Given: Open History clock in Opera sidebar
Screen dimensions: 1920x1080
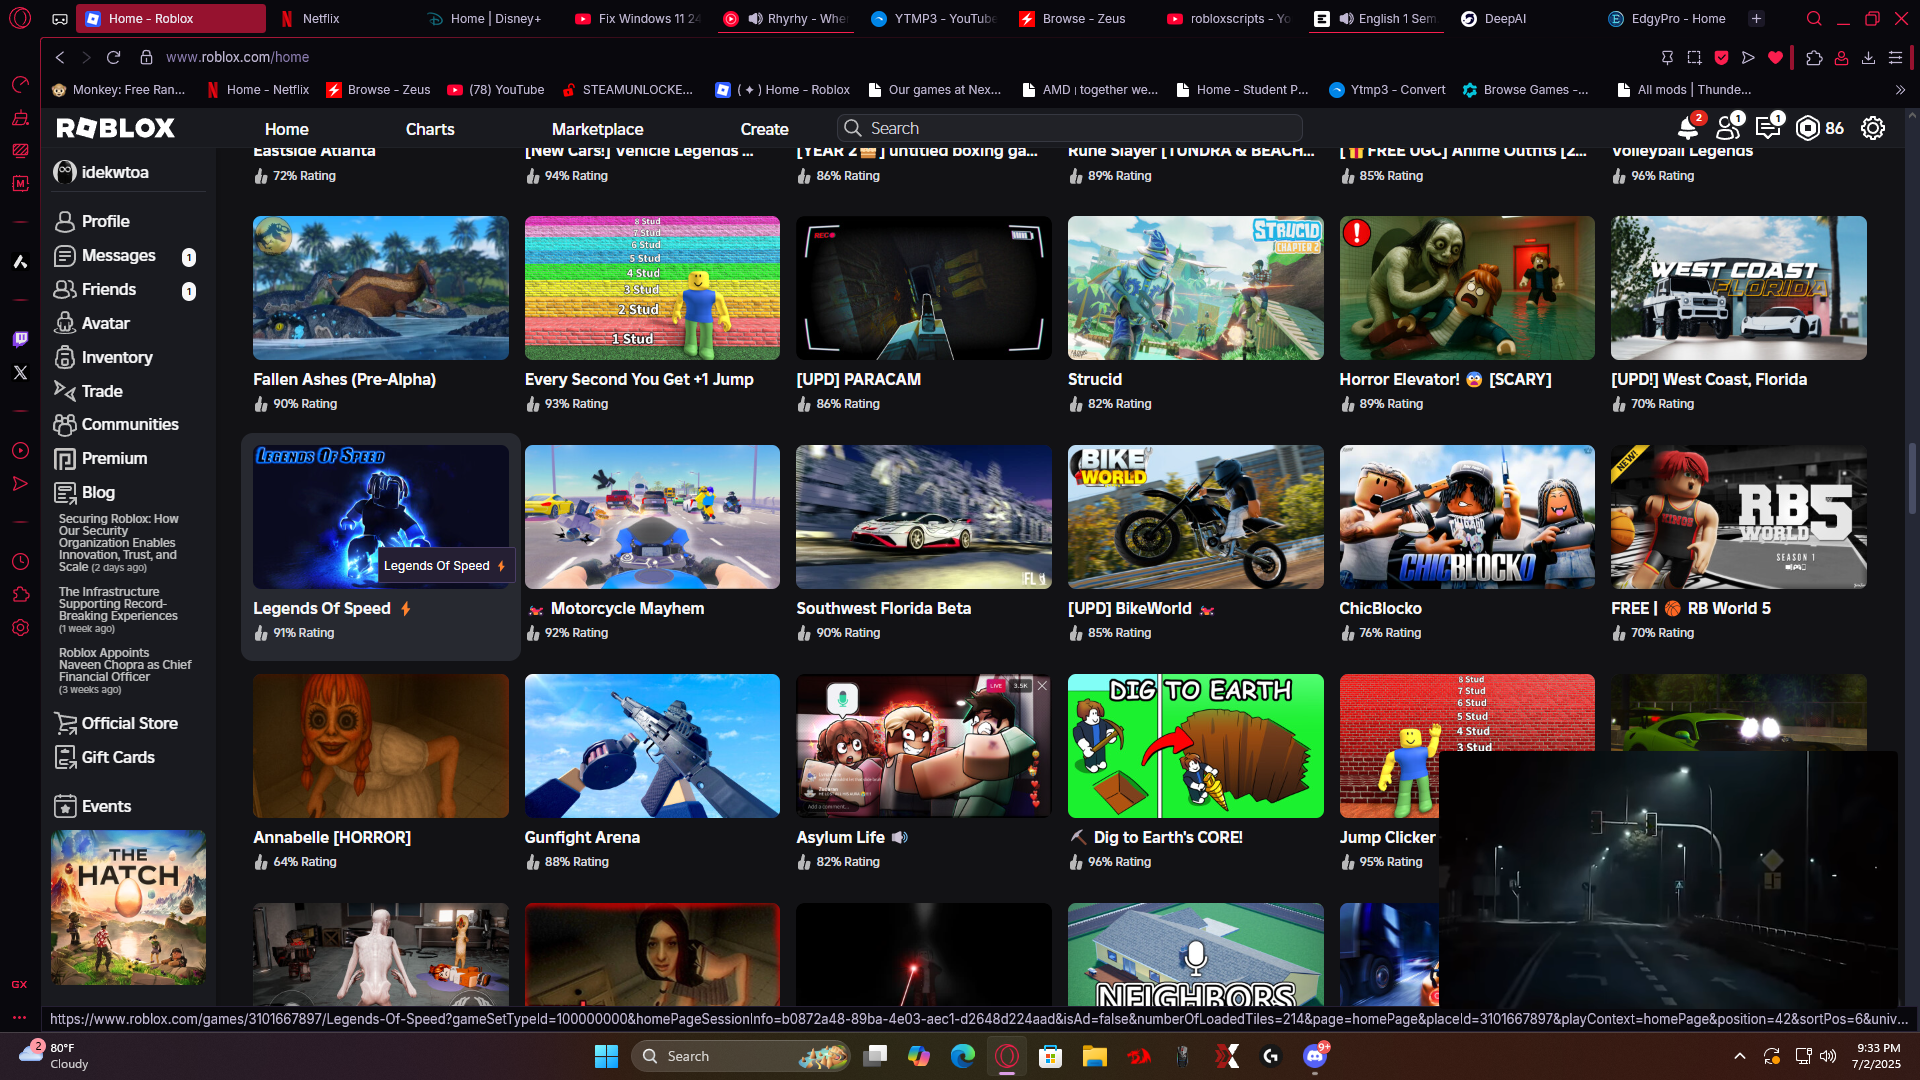Looking at the screenshot, I should tap(20, 562).
